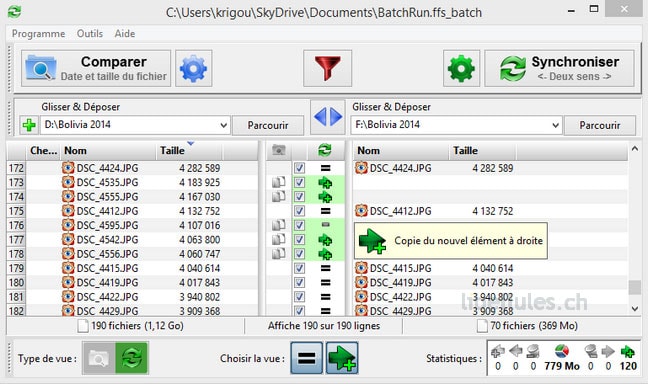Image resolution: width=648 pixels, height=384 pixels.
Task: Click category icon in row 176
Action: 279,225
